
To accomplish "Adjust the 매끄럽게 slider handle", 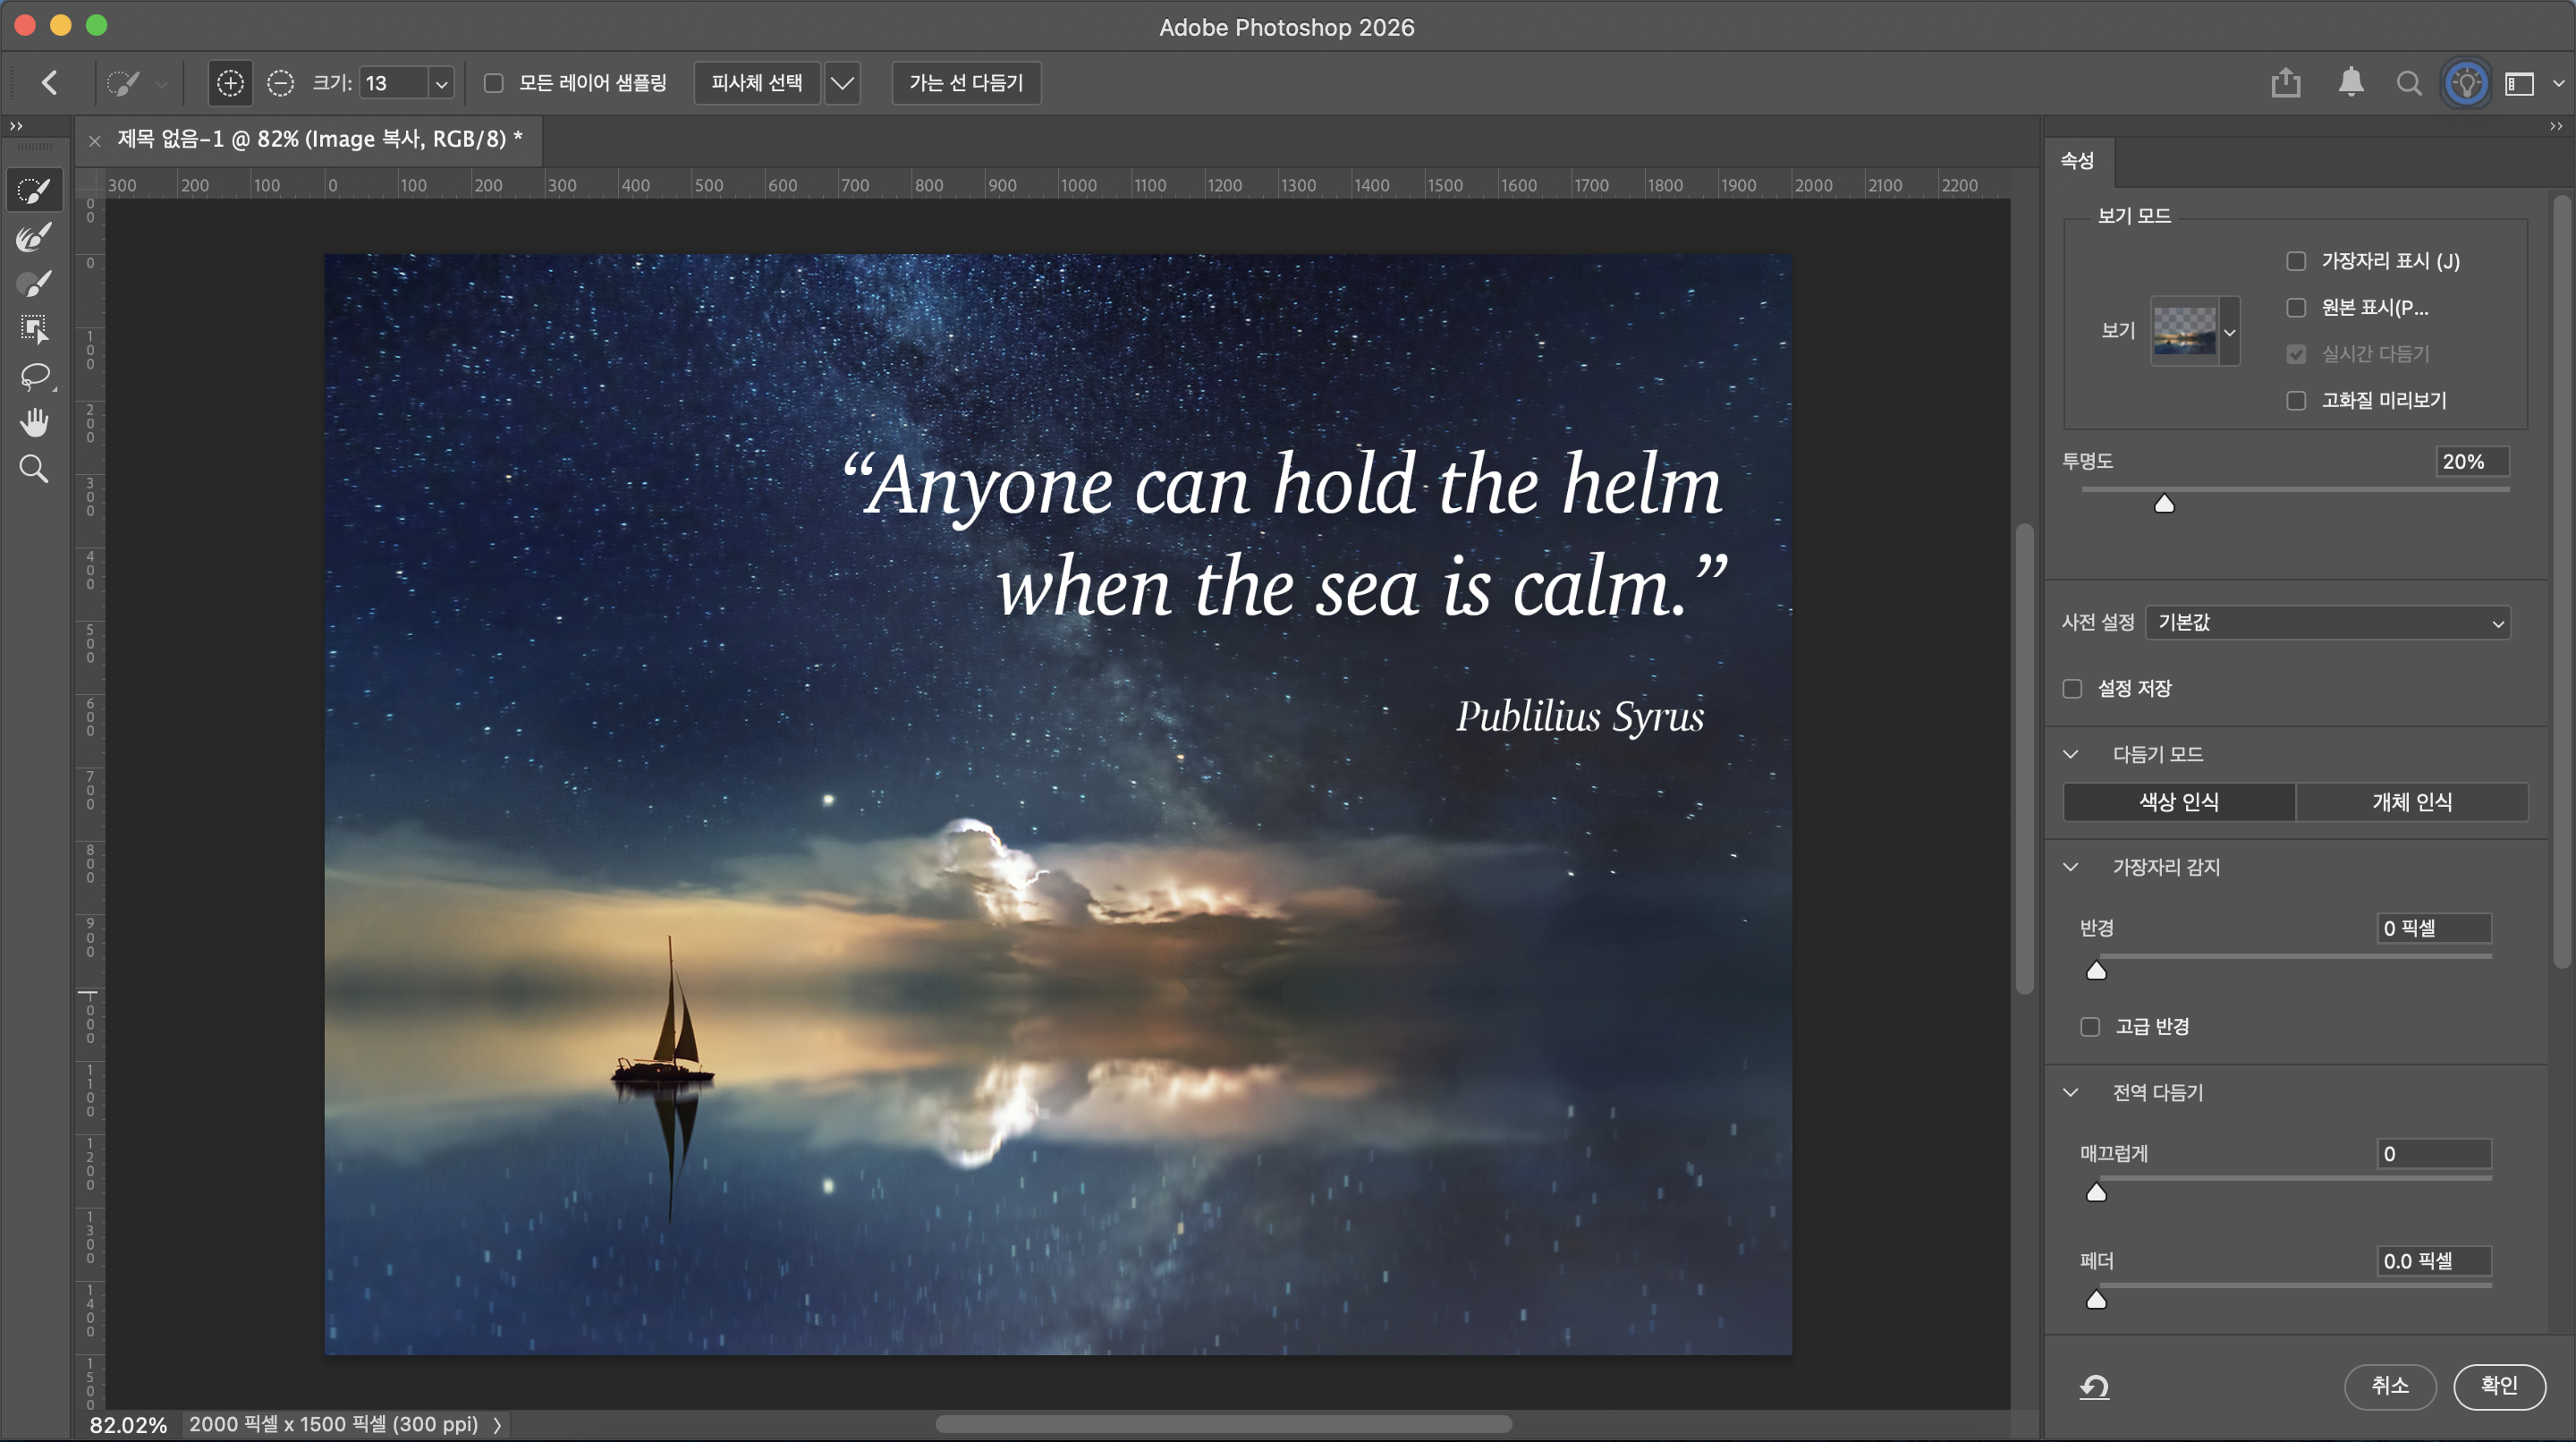I will [x=2096, y=1192].
